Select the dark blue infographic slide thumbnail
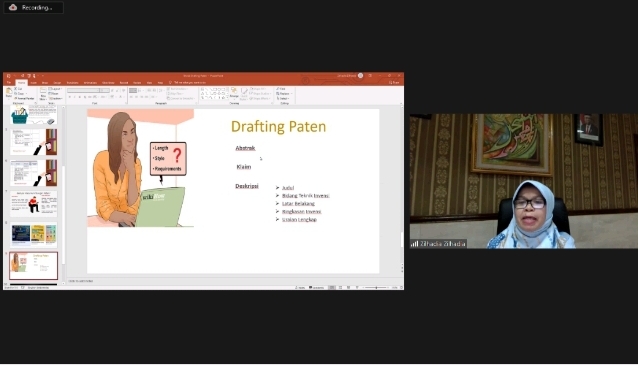This screenshot has width=638, height=367. click(x=33, y=235)
